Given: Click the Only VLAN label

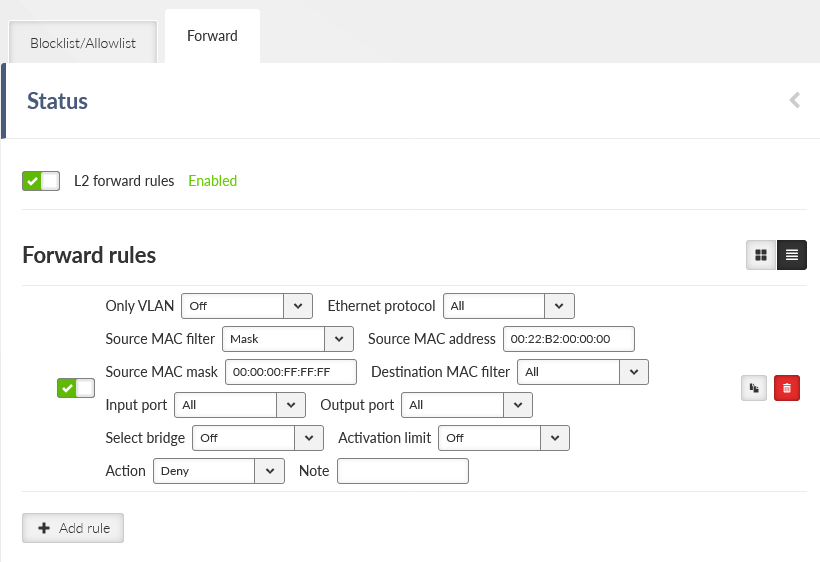Looking at the screenshot, I should 140,306.
